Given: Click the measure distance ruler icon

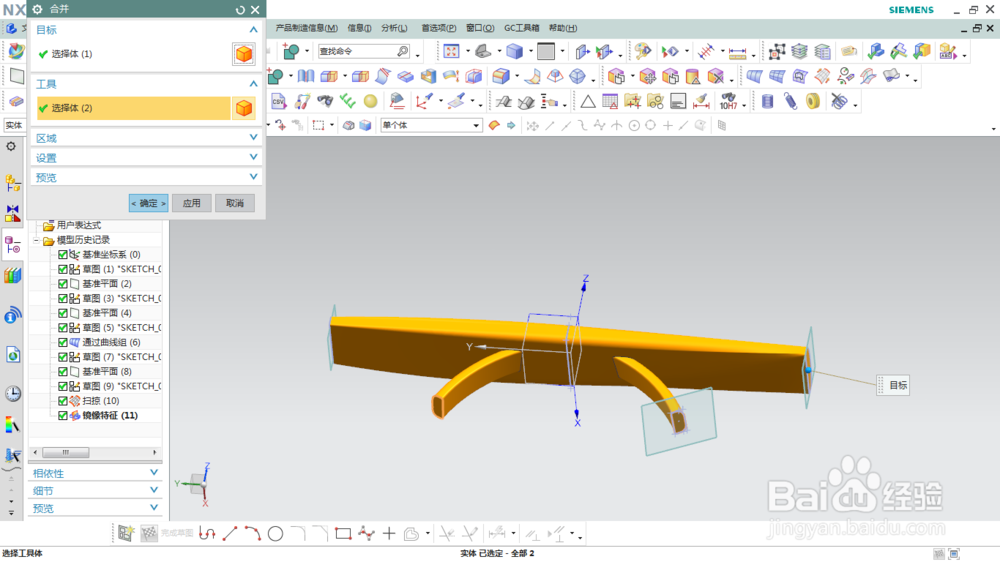Looking at the screenshot, I should [x=737, y=52].
